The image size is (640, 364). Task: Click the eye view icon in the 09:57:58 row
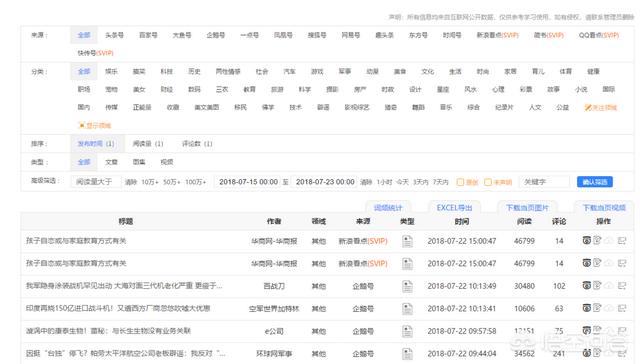(x=587, y=330)
